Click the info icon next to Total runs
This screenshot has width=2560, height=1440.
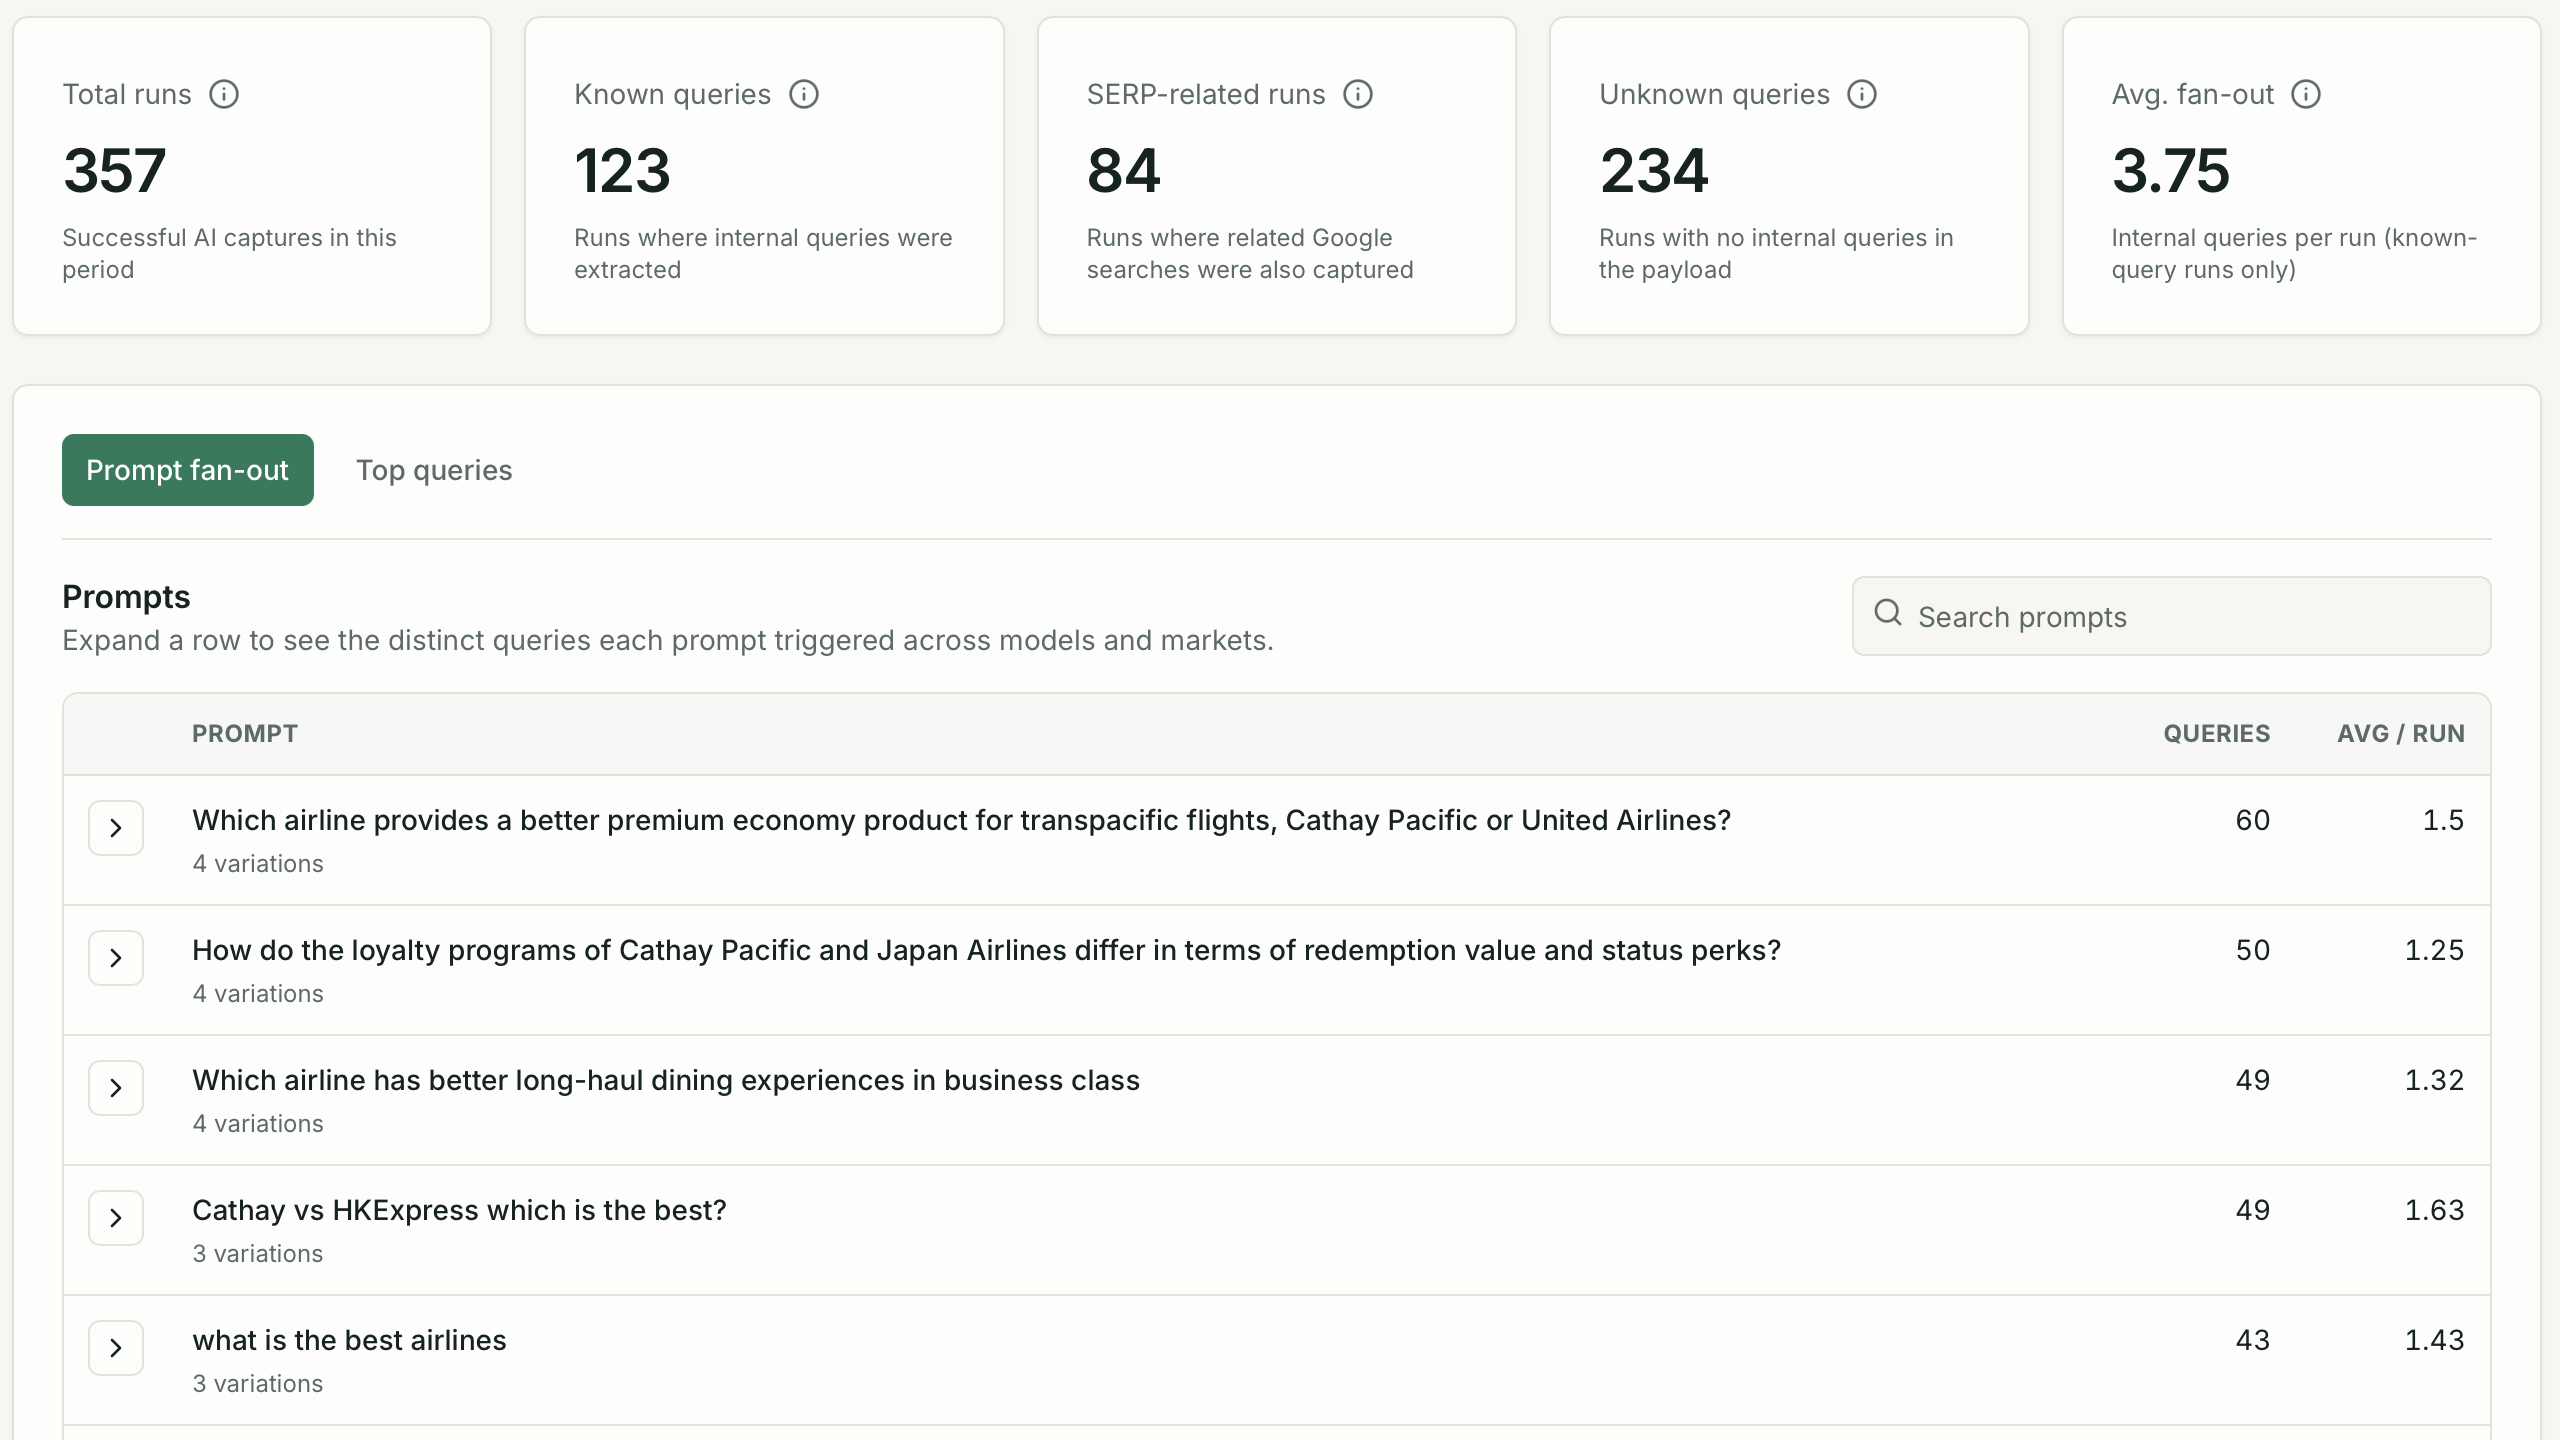pos(224,94)
